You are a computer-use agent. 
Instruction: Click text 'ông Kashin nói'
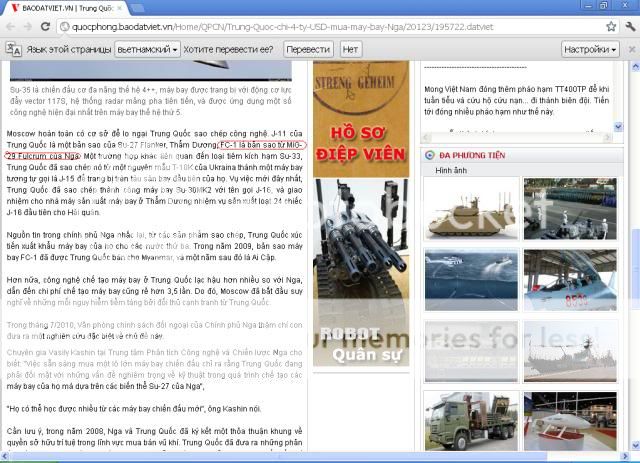[234, 409]
